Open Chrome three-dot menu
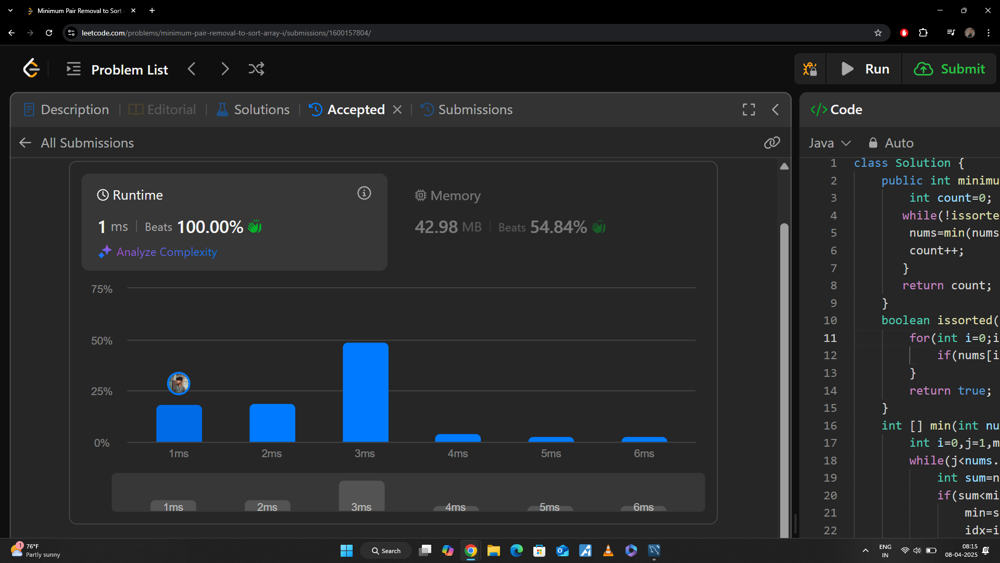Image resolution: width=1000 pixels, height=563 pixels. pyautogui.click(x=989, y=33)
